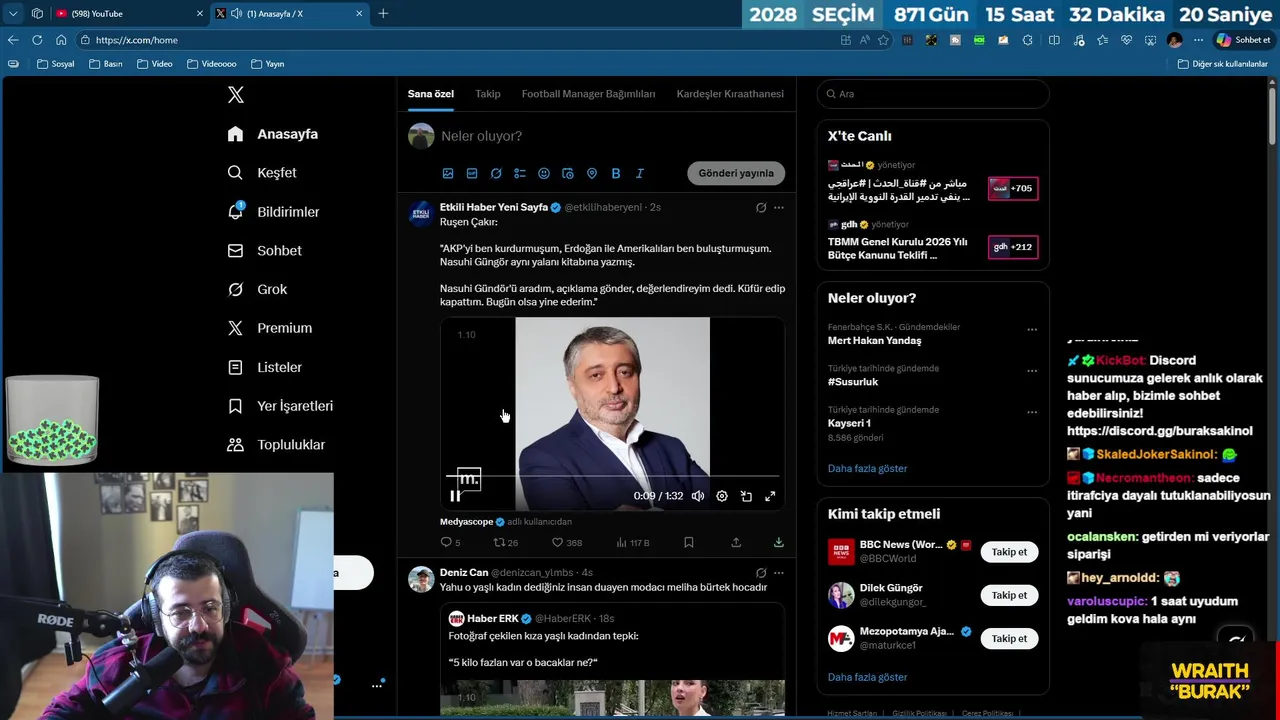
Task: Follow BBC News account
Action: point(1009,552)
